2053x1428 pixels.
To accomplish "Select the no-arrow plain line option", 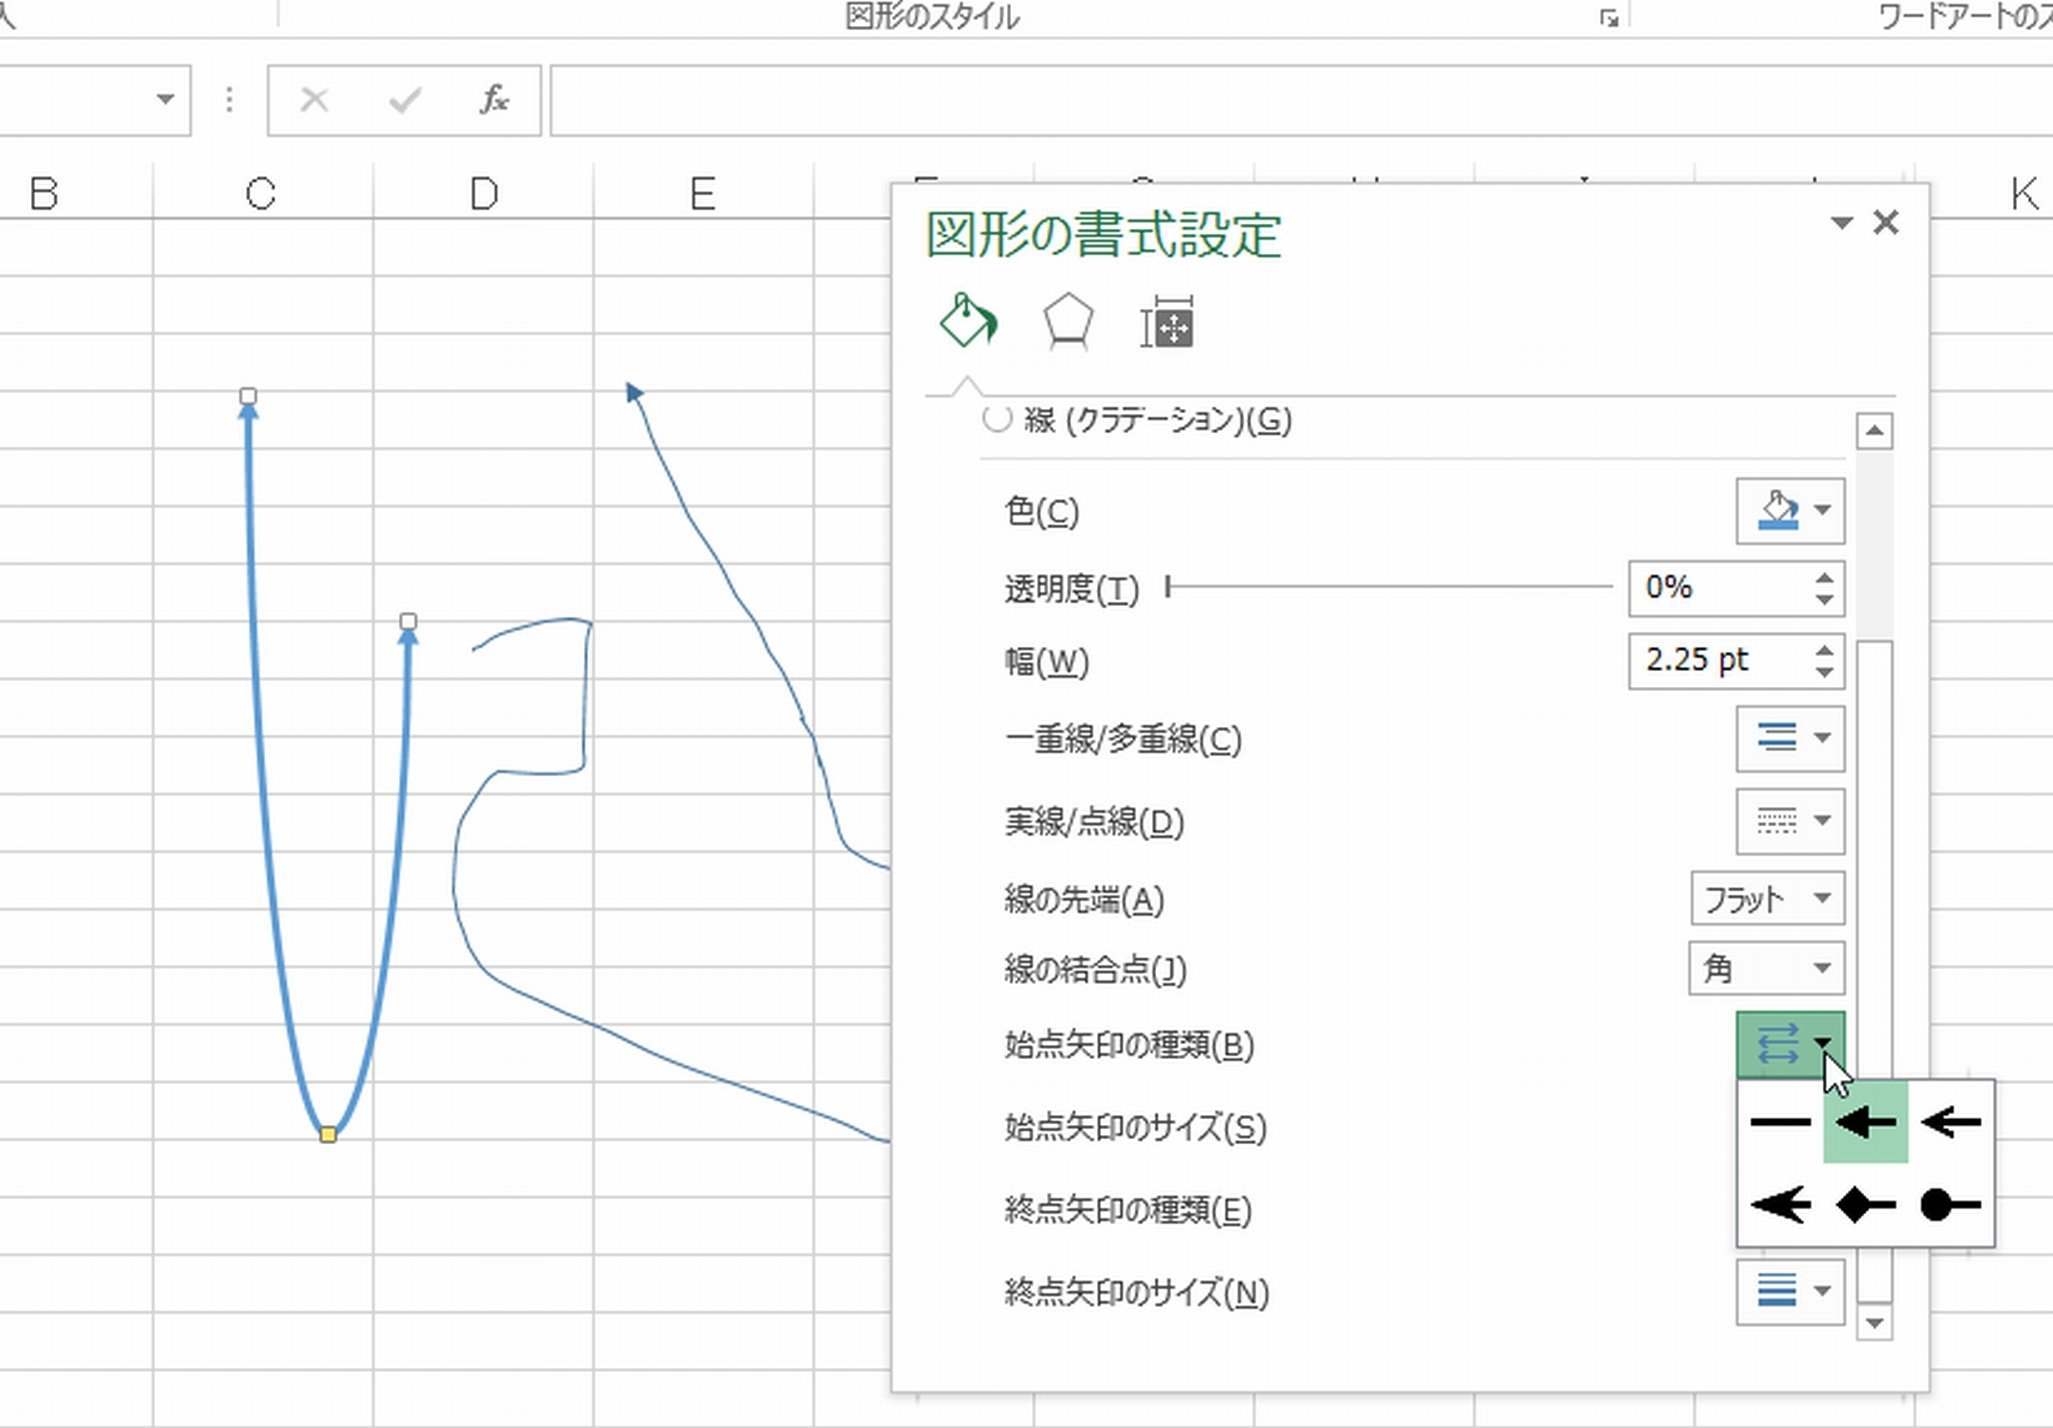I will [1780, 1122].
